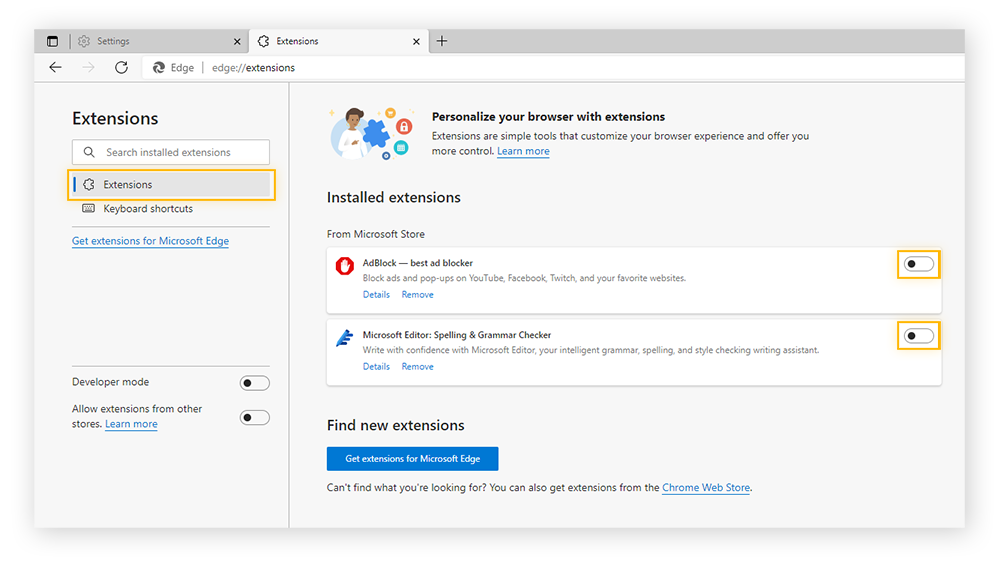Screen dimensions: 1000x563
Task: Select Extensions in the sidebar
Action: (171, 184)
